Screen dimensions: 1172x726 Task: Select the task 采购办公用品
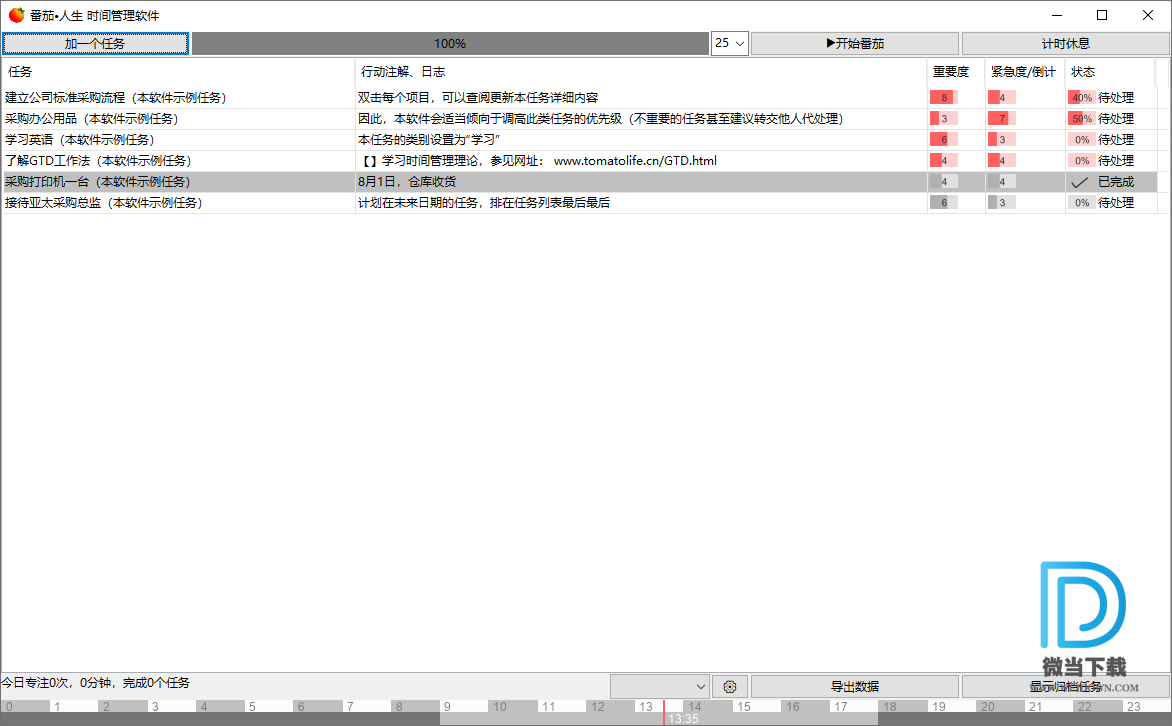(x=92, y=119)
